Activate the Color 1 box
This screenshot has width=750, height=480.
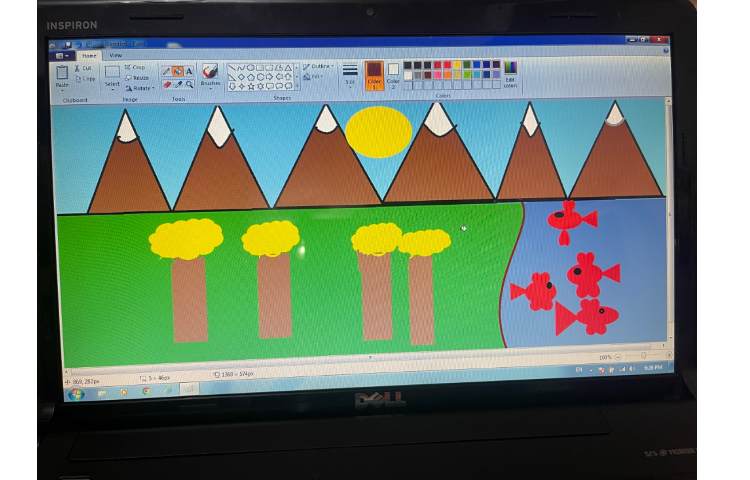[374, 74]
